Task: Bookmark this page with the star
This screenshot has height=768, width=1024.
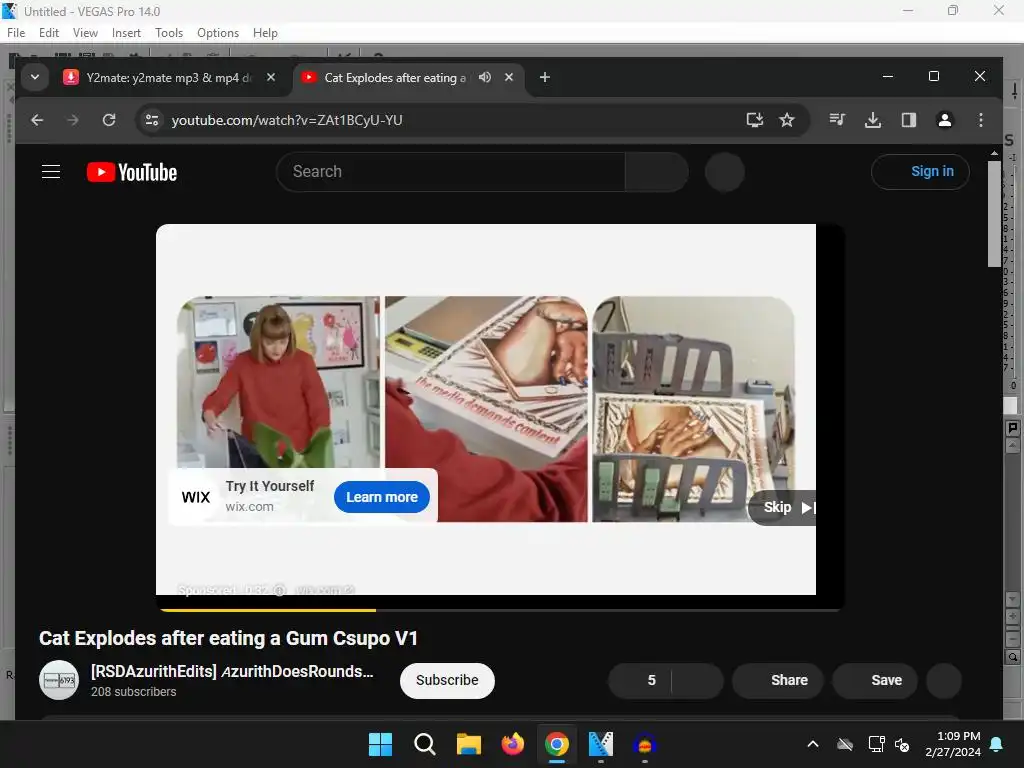Action: [x=787, y=120]
